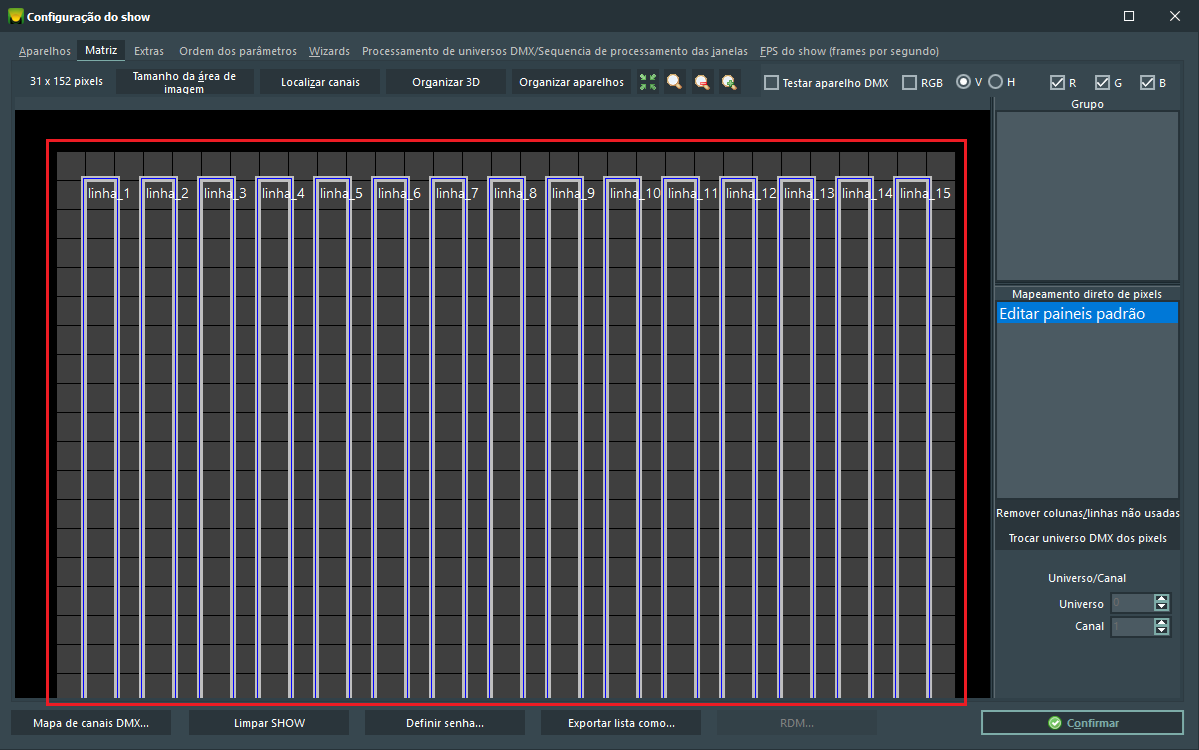
Task: Open the FPS do show tab
Action: click(x=848, y=51)
